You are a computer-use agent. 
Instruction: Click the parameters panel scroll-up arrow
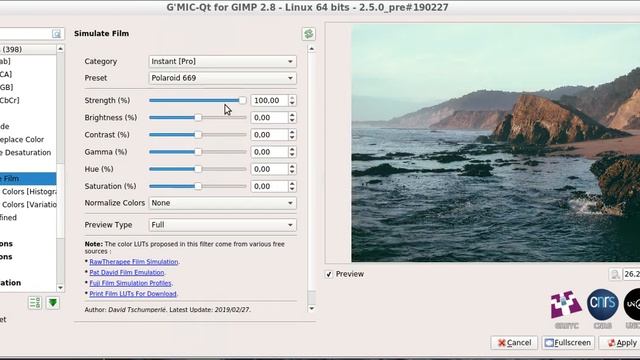click(x=311, y=49)
